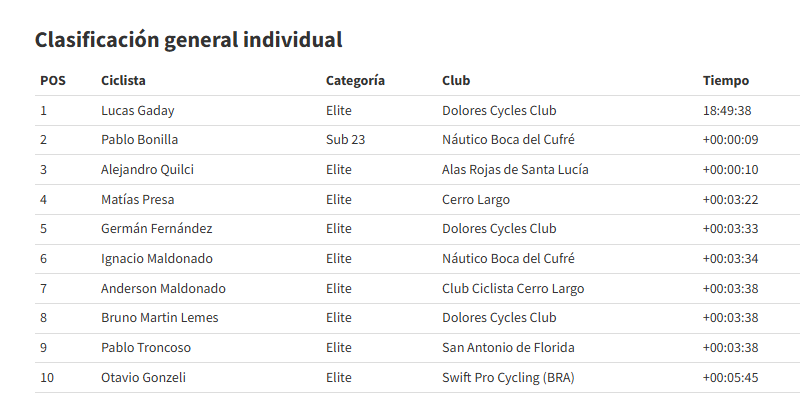Click the Tiempo column header
The width and height of the screenshot is (800, 420).
click(x=726, y=81)
